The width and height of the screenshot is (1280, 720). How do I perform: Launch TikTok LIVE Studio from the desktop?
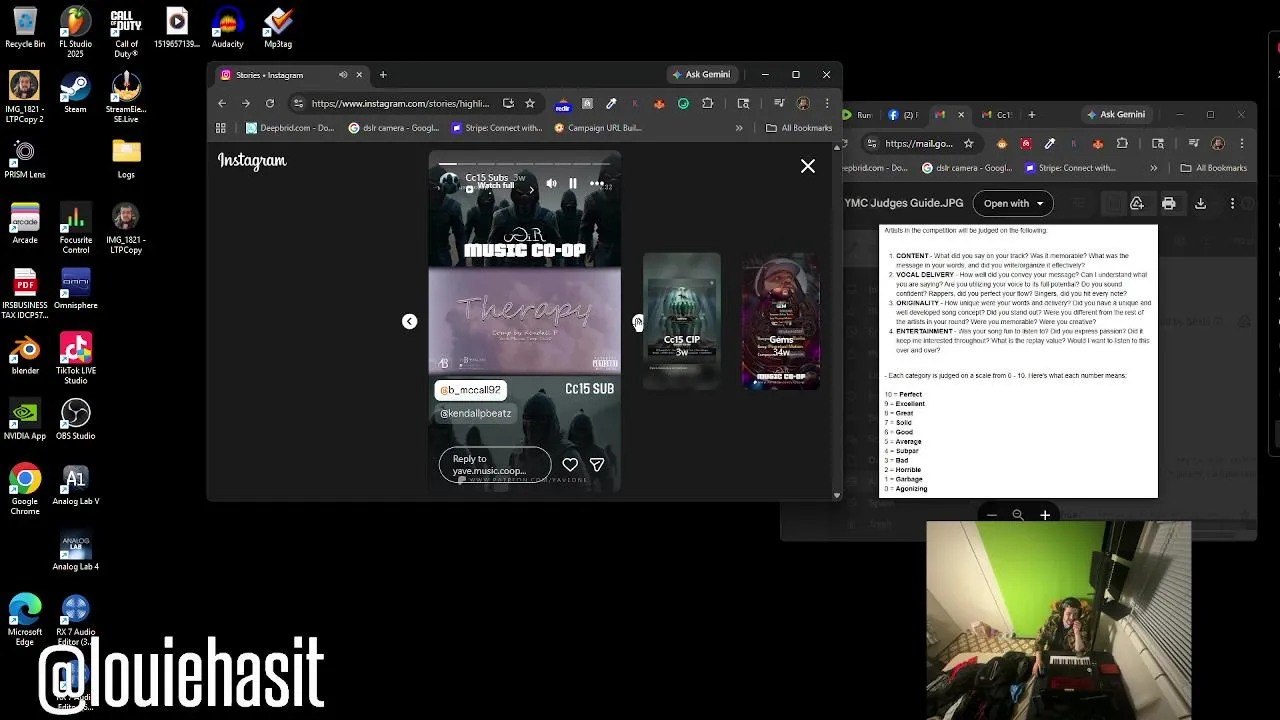[75, 358]
